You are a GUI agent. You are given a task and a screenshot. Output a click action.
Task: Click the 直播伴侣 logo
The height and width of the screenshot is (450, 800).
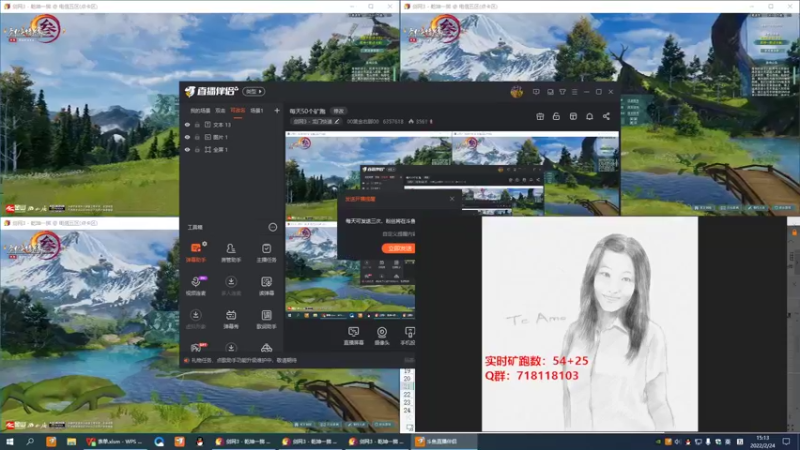pyautogui.click(x=211, y=91)
